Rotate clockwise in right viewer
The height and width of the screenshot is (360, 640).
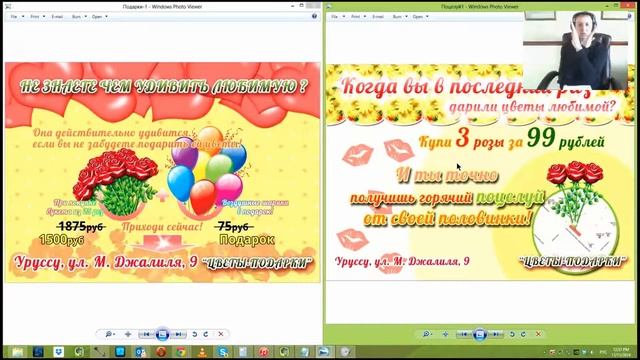(523, 334)
